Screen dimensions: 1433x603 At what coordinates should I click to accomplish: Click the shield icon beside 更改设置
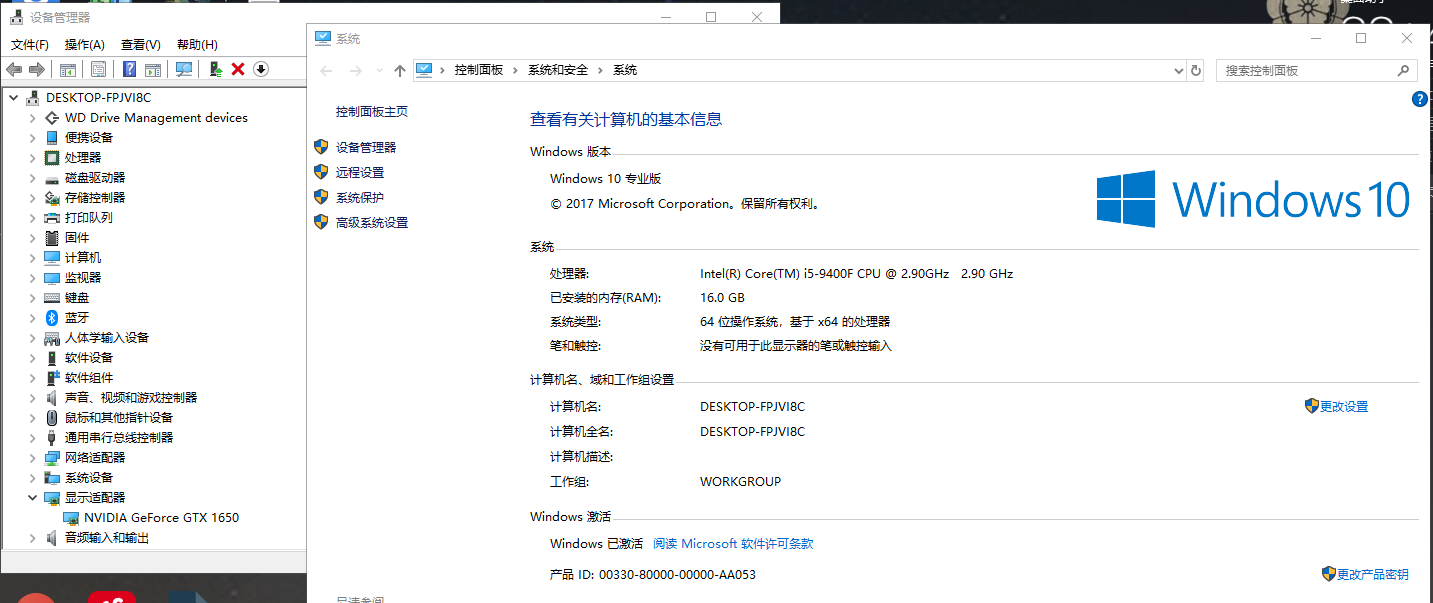[x=1312, y=406]
